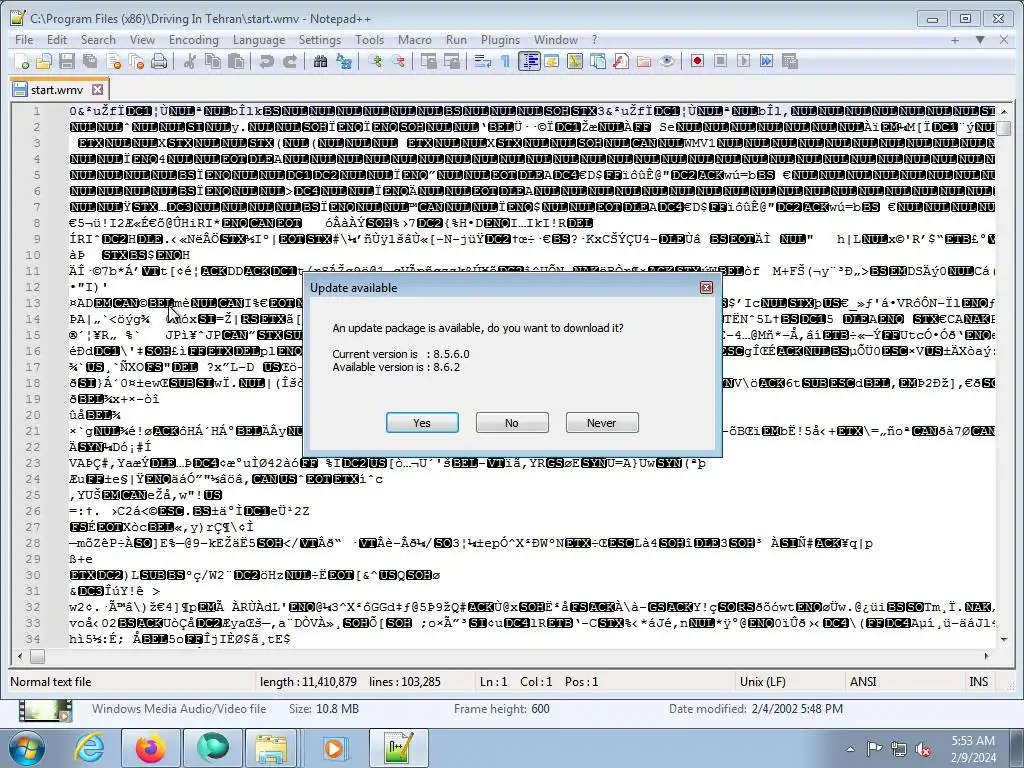Click the plus button on menu bar right
The width and height of the screenshot is (1024, 768).
pos(955,40)
